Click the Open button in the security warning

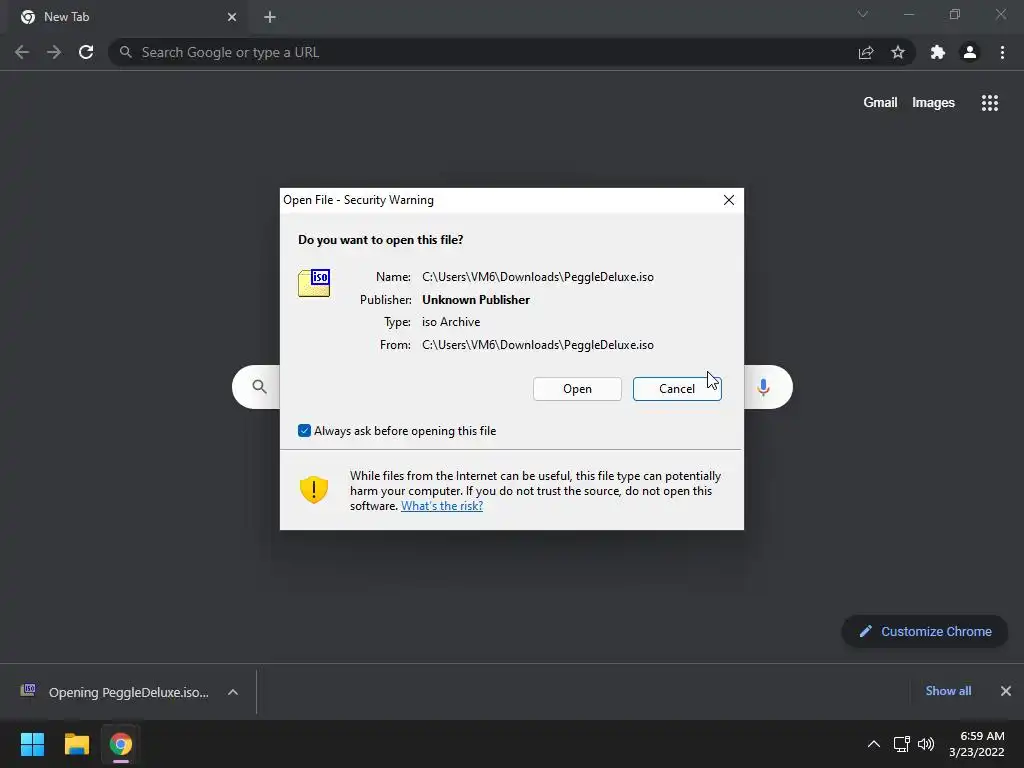pyautogui.click(x=577, y=389)
